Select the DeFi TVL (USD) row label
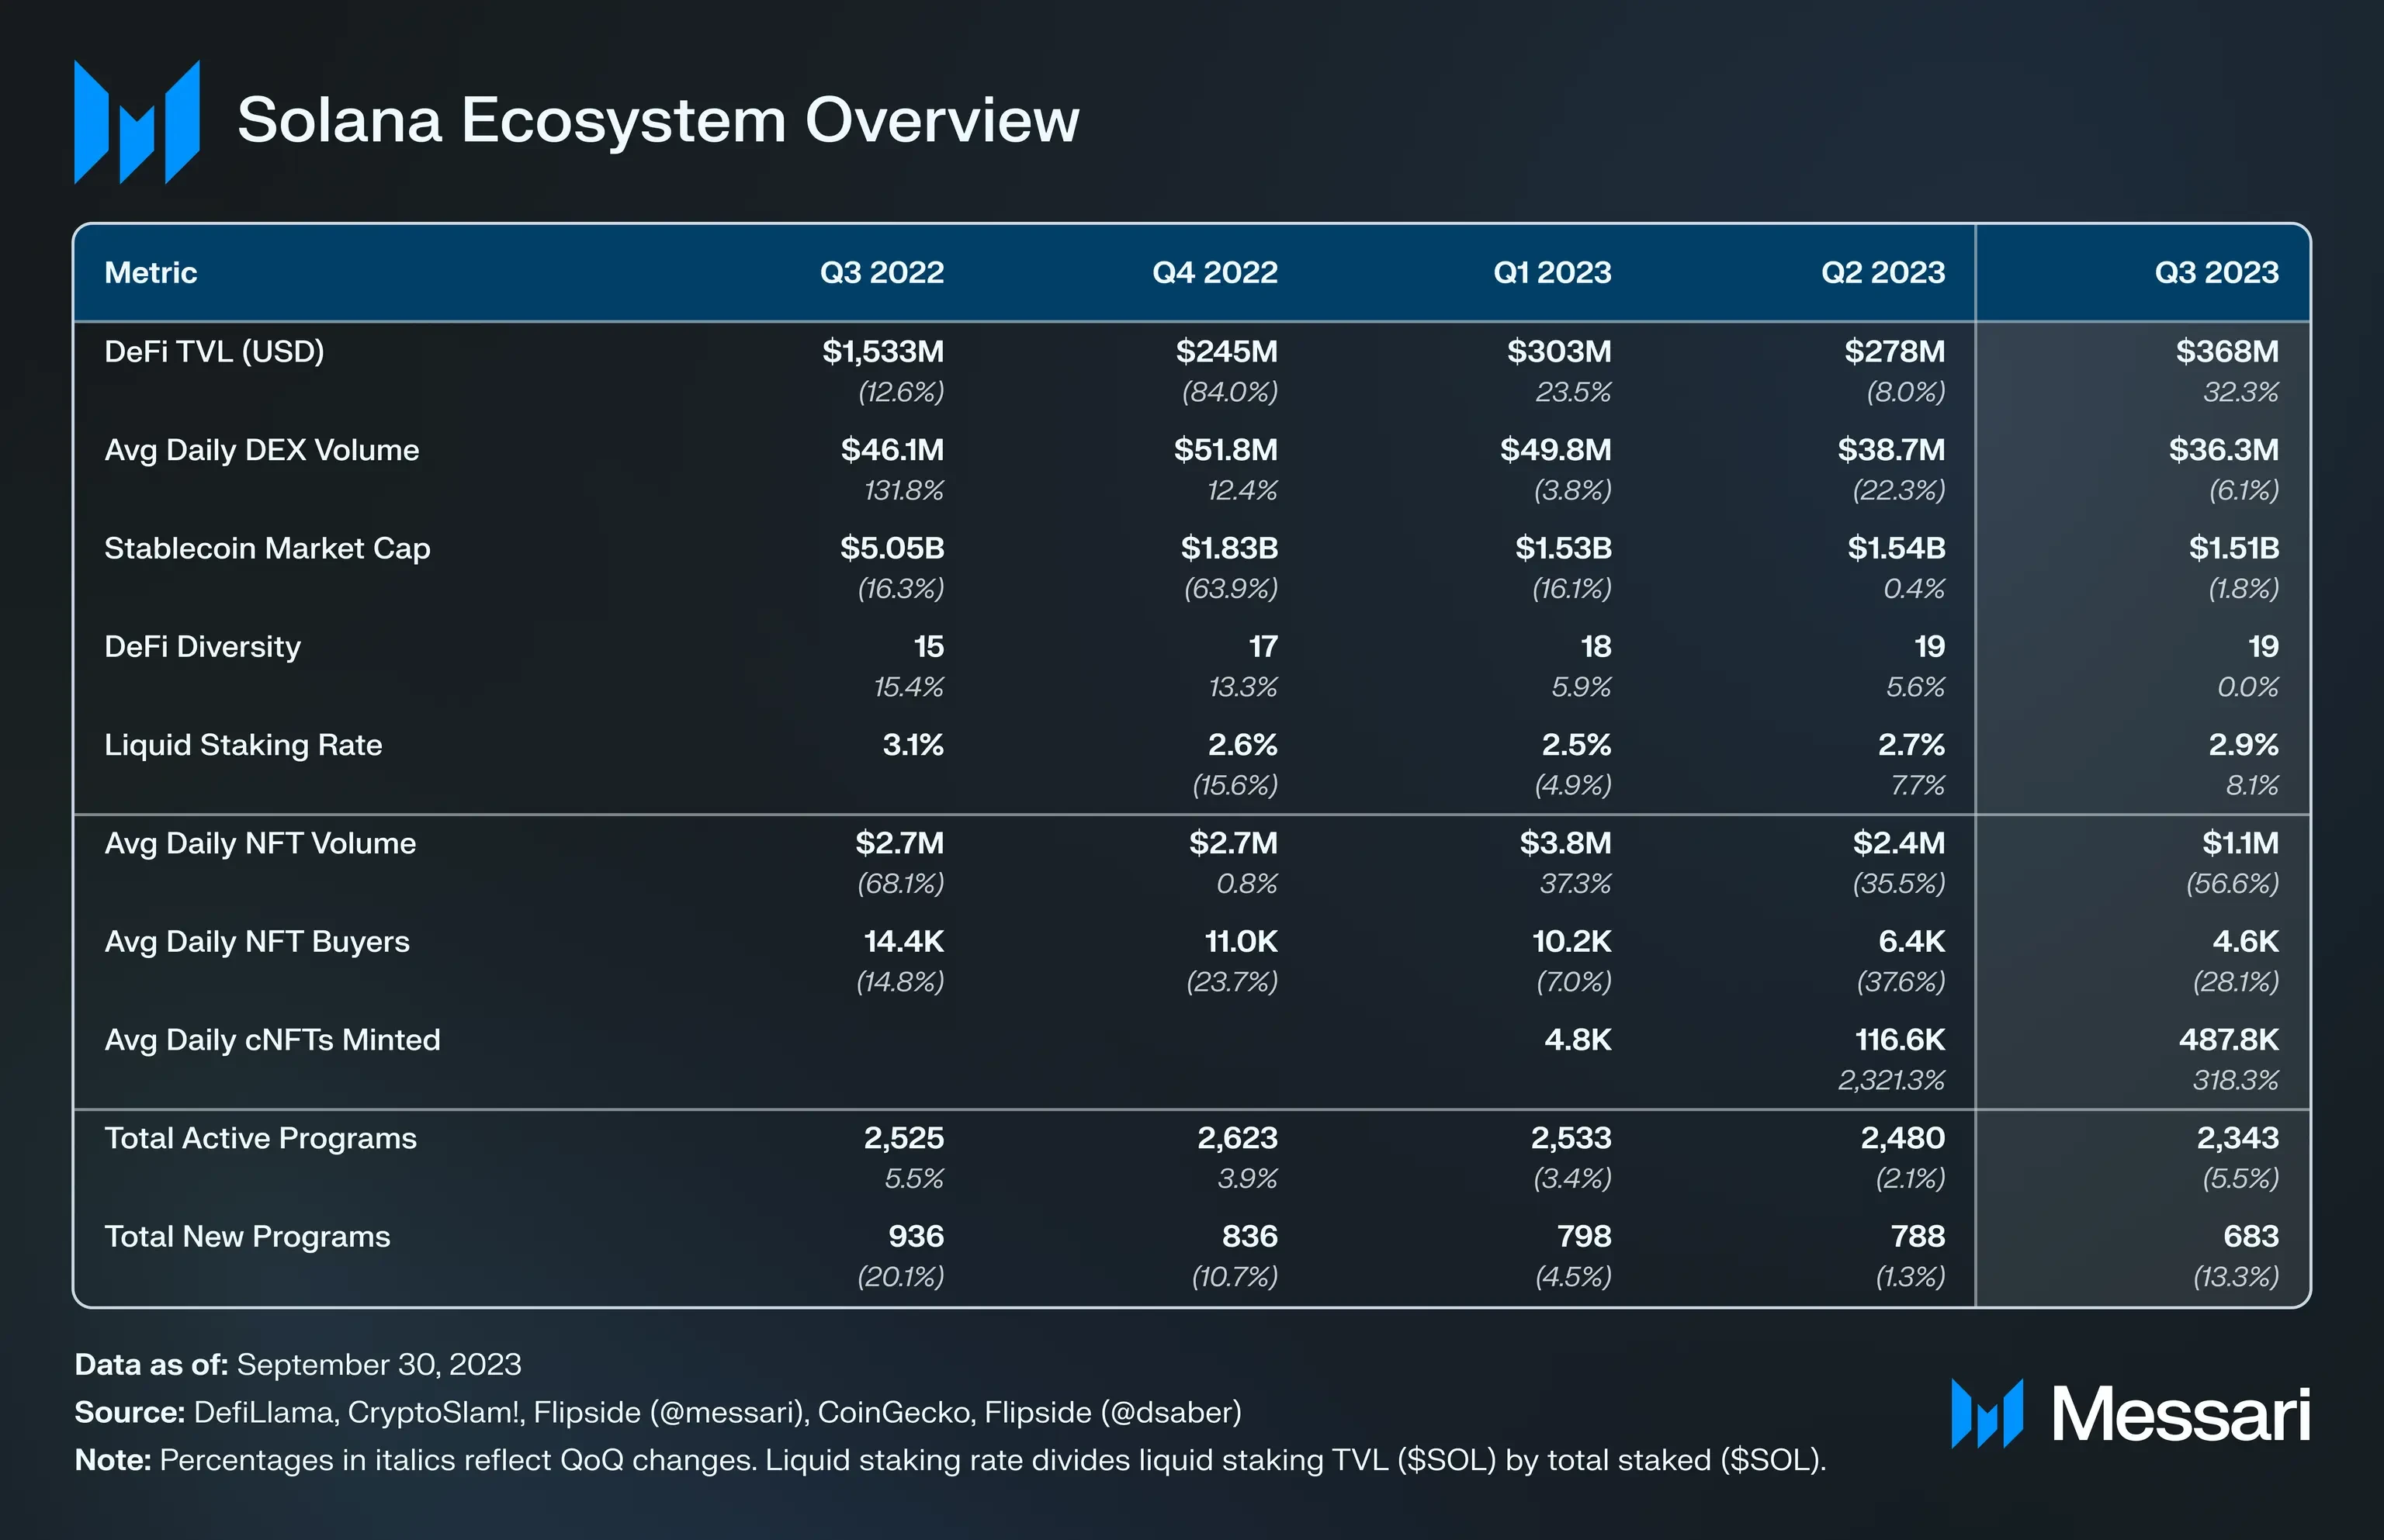This screenshot has height=1540, width=2384. point(214,352)
